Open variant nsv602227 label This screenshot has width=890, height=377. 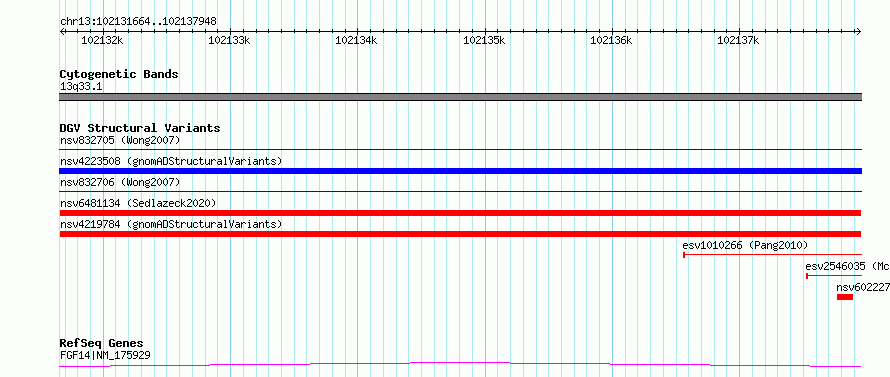point(863,287)
